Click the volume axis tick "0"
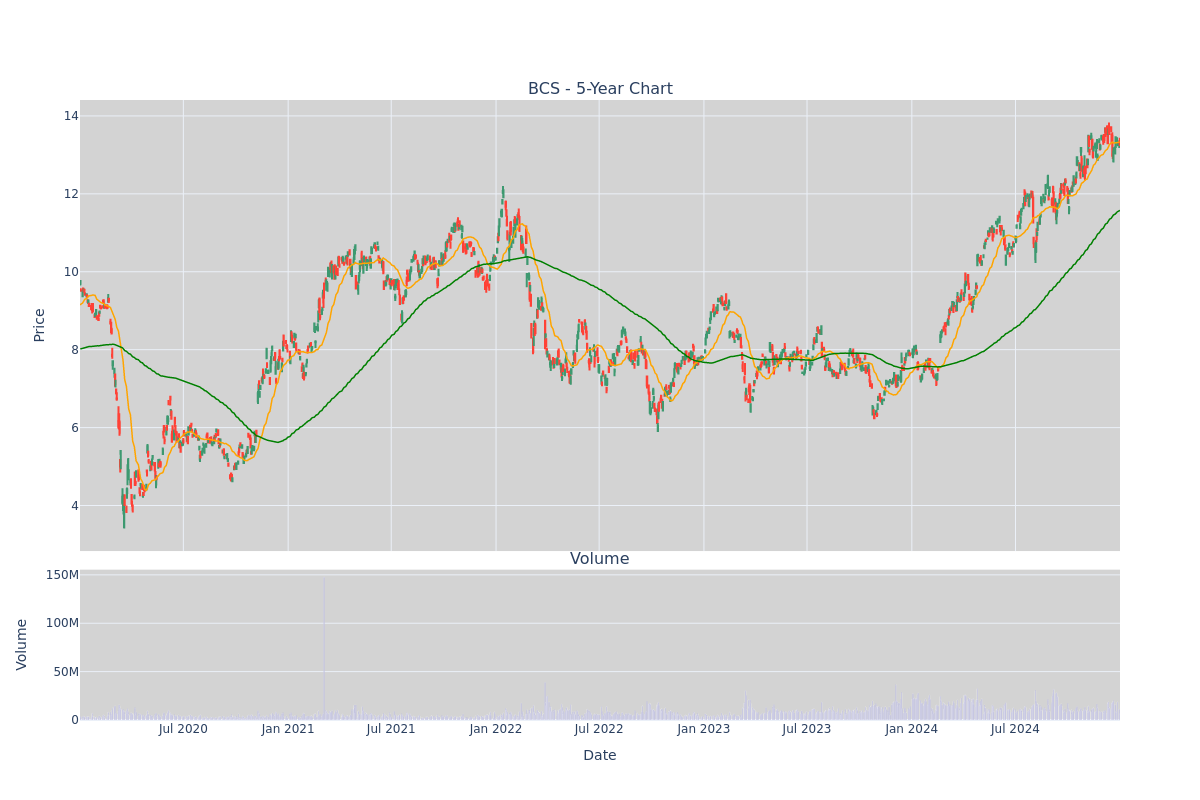 click(75, 720)
